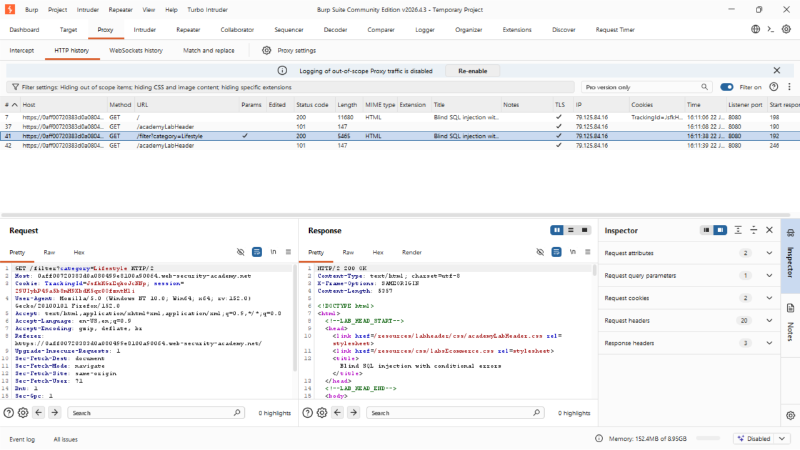Select stacked horizontal layout icon
Screen dimensions: 800x450
coord(571,230)
